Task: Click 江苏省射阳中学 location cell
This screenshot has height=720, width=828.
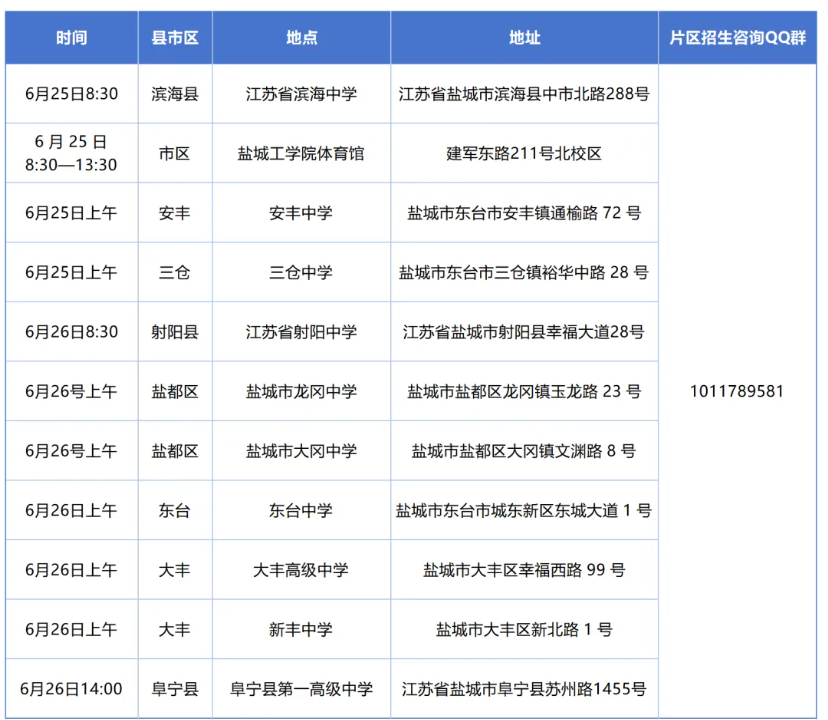Action: (x=302, y=332)
